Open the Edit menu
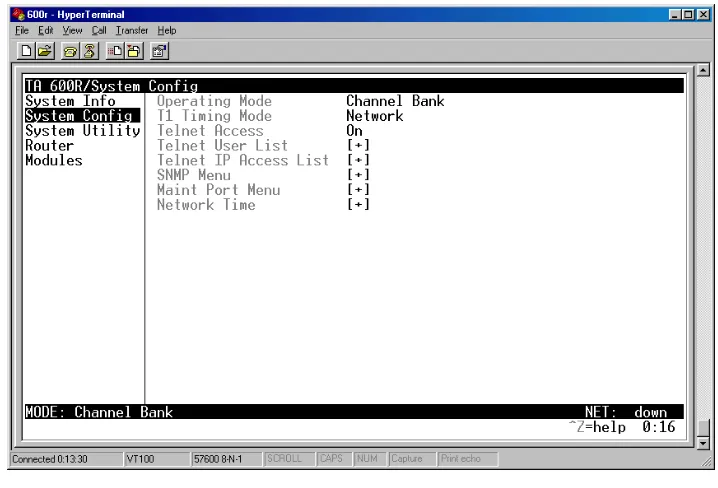The image size is (718, 488). coord(45,31)
